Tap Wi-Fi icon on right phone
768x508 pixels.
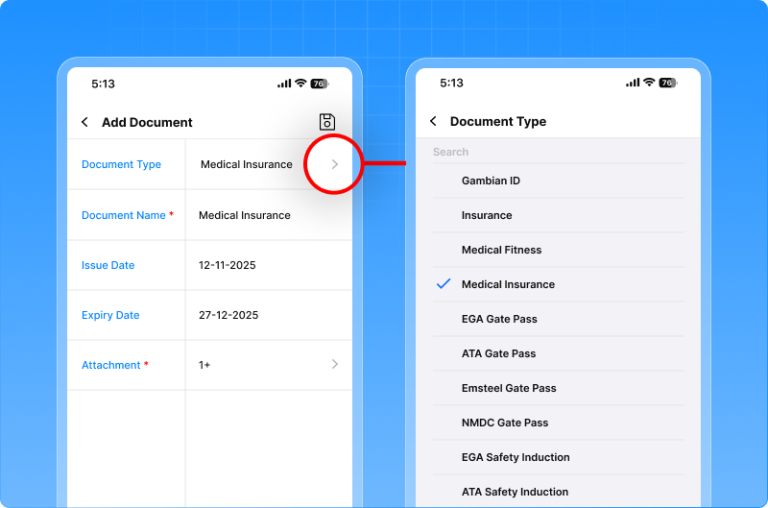point(649,83)
